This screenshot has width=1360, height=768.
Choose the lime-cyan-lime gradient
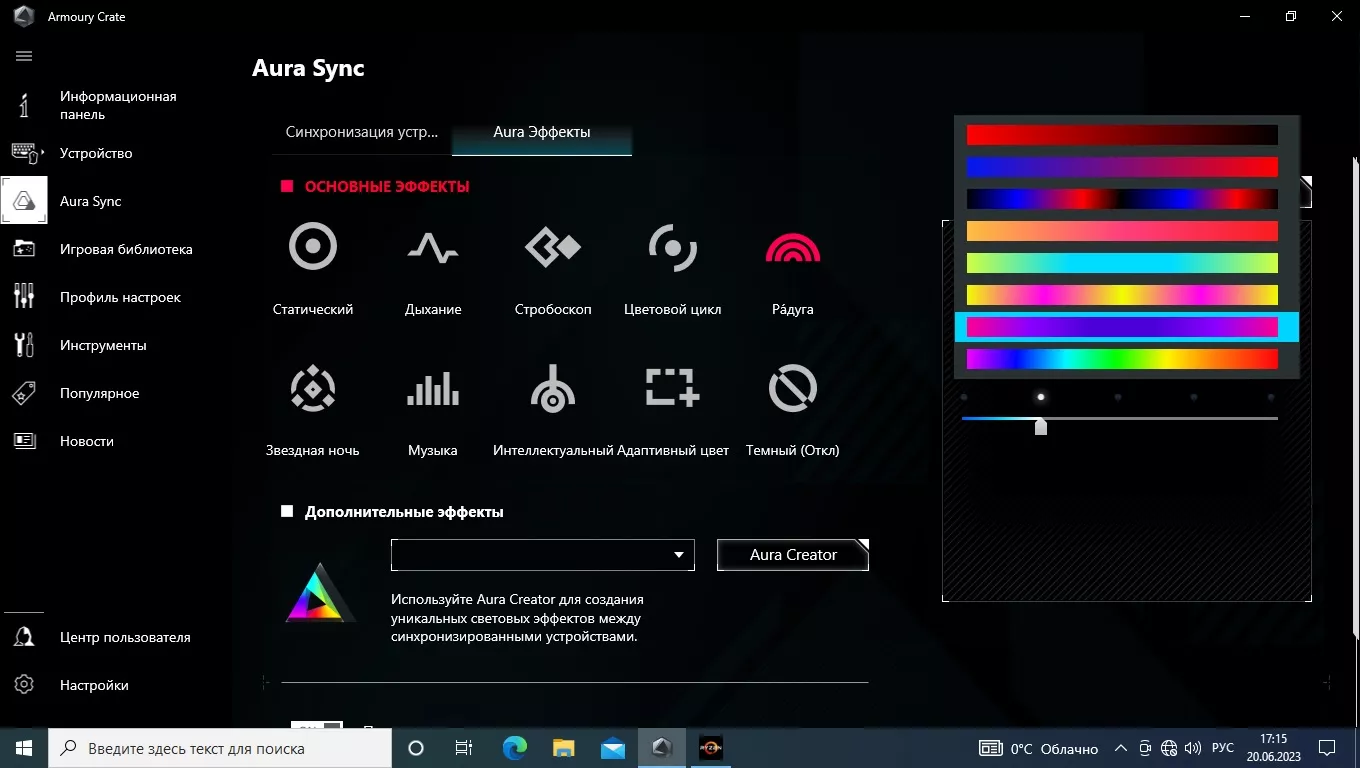(1122, 263)
